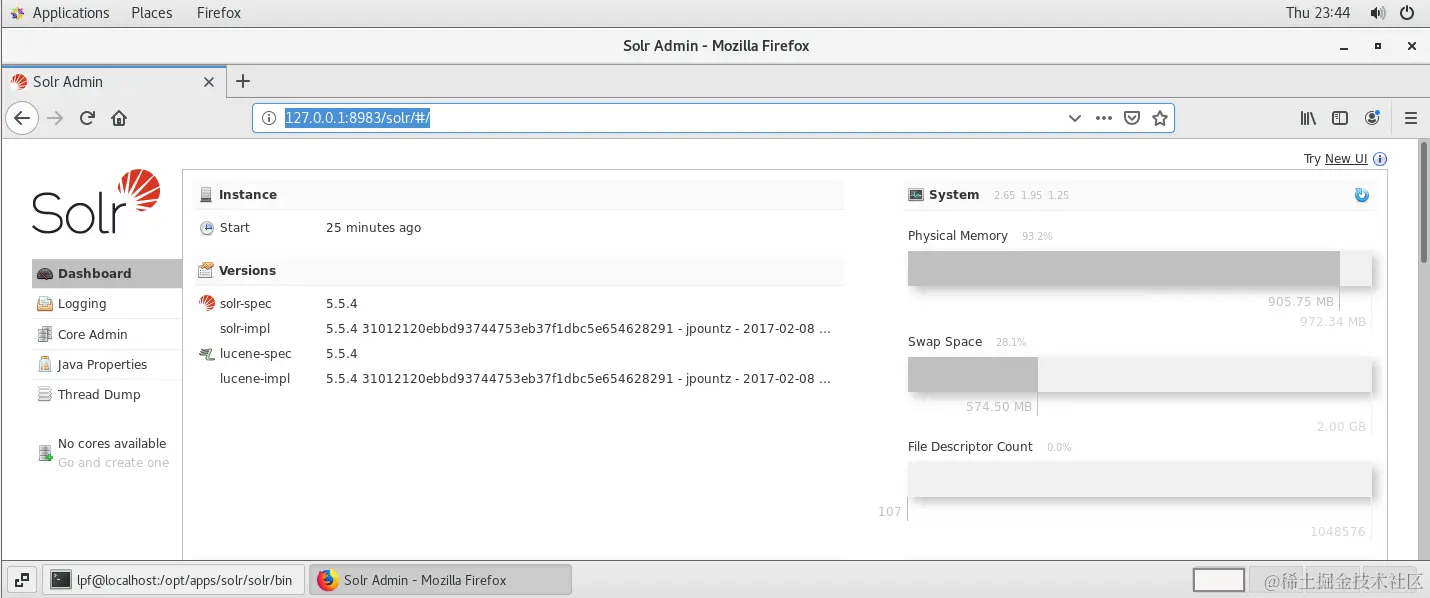Open a new browser tab
The width and height of the screenshot is (1430, 598).
tap(242, 82)
